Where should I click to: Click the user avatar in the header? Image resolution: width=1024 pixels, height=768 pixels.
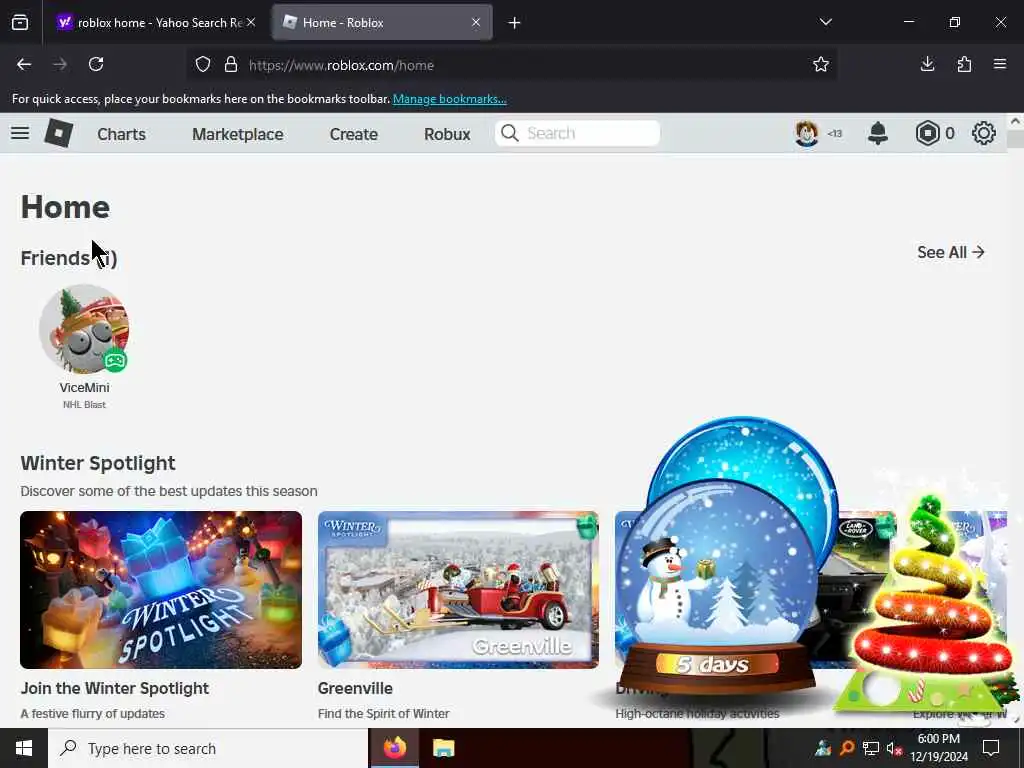click(807, 133)
